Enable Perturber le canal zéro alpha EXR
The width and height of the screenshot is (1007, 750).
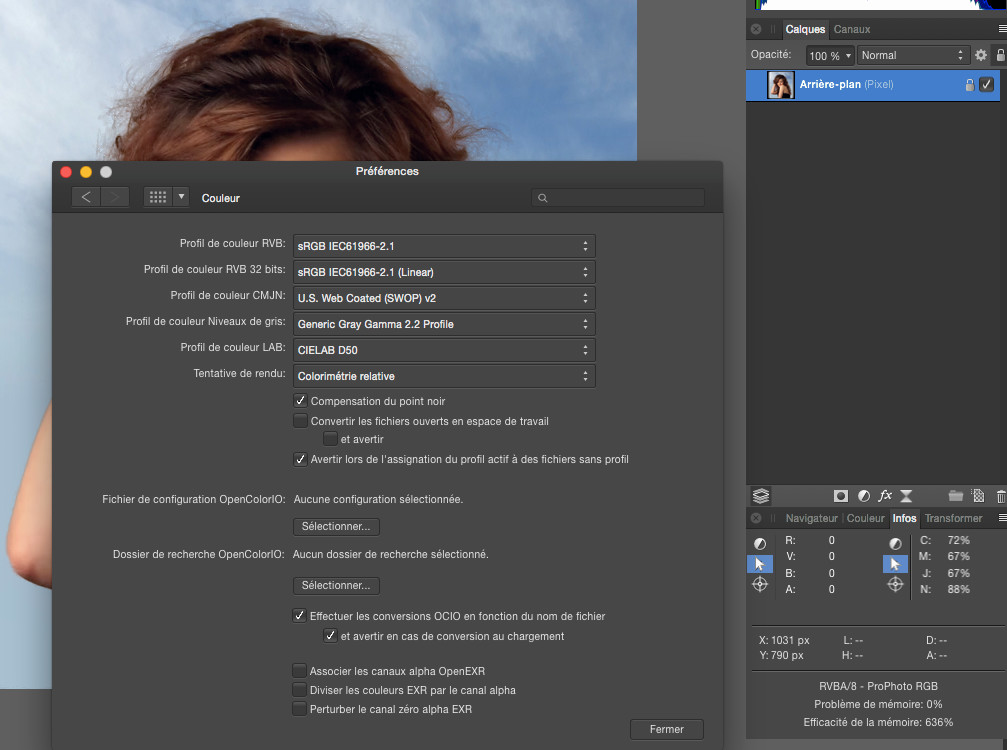tap(299, 709)
